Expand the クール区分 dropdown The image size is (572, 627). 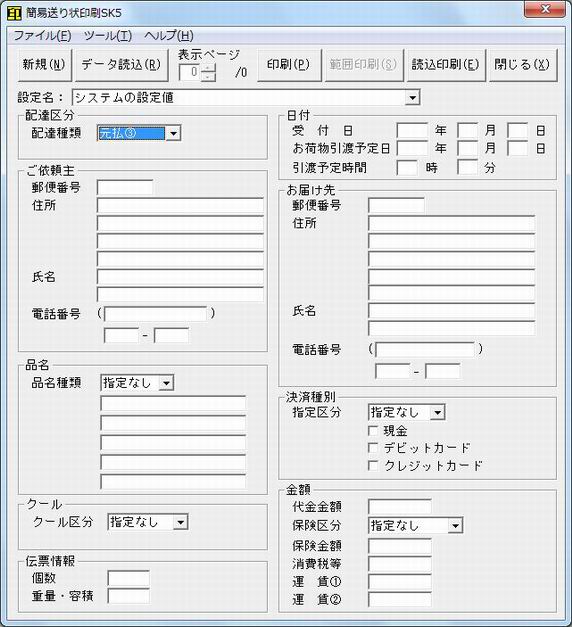click(x=180, y=522)
